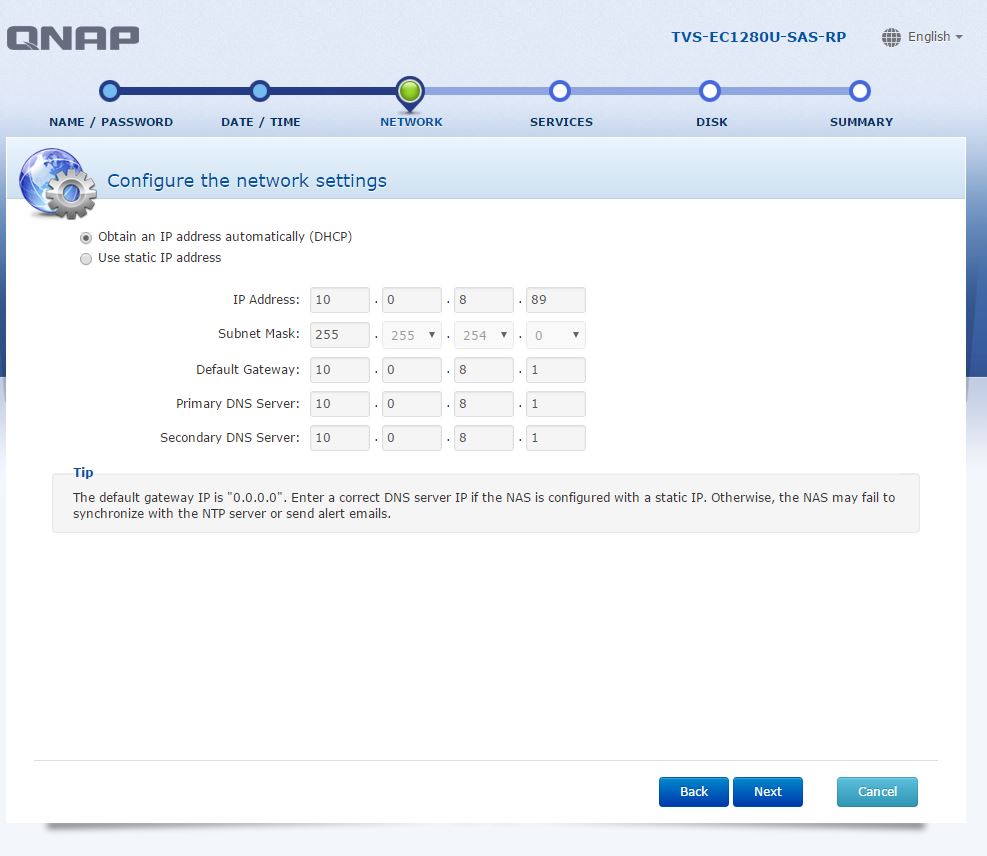
Task: Click the Next button
Action: pos(767,792)
